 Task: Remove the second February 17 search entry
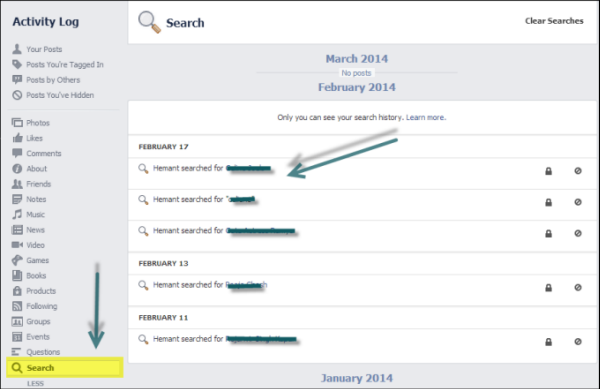pyautogui.click(x=578, y=202)
